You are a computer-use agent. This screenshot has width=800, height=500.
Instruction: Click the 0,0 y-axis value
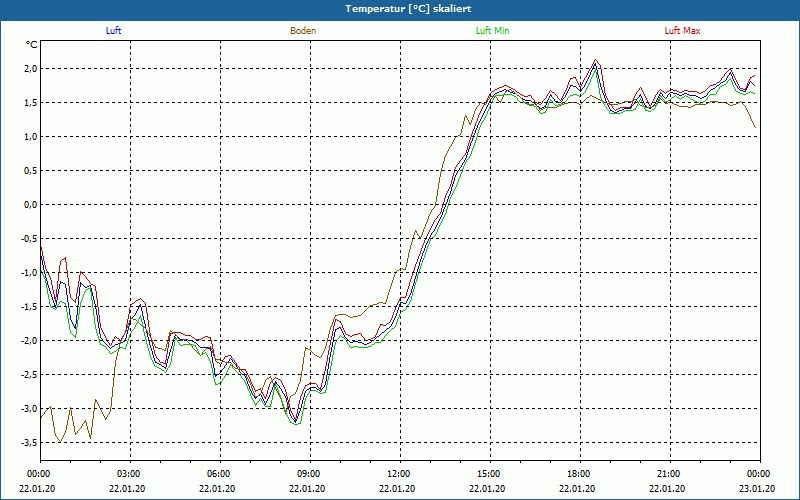[31, 205]
